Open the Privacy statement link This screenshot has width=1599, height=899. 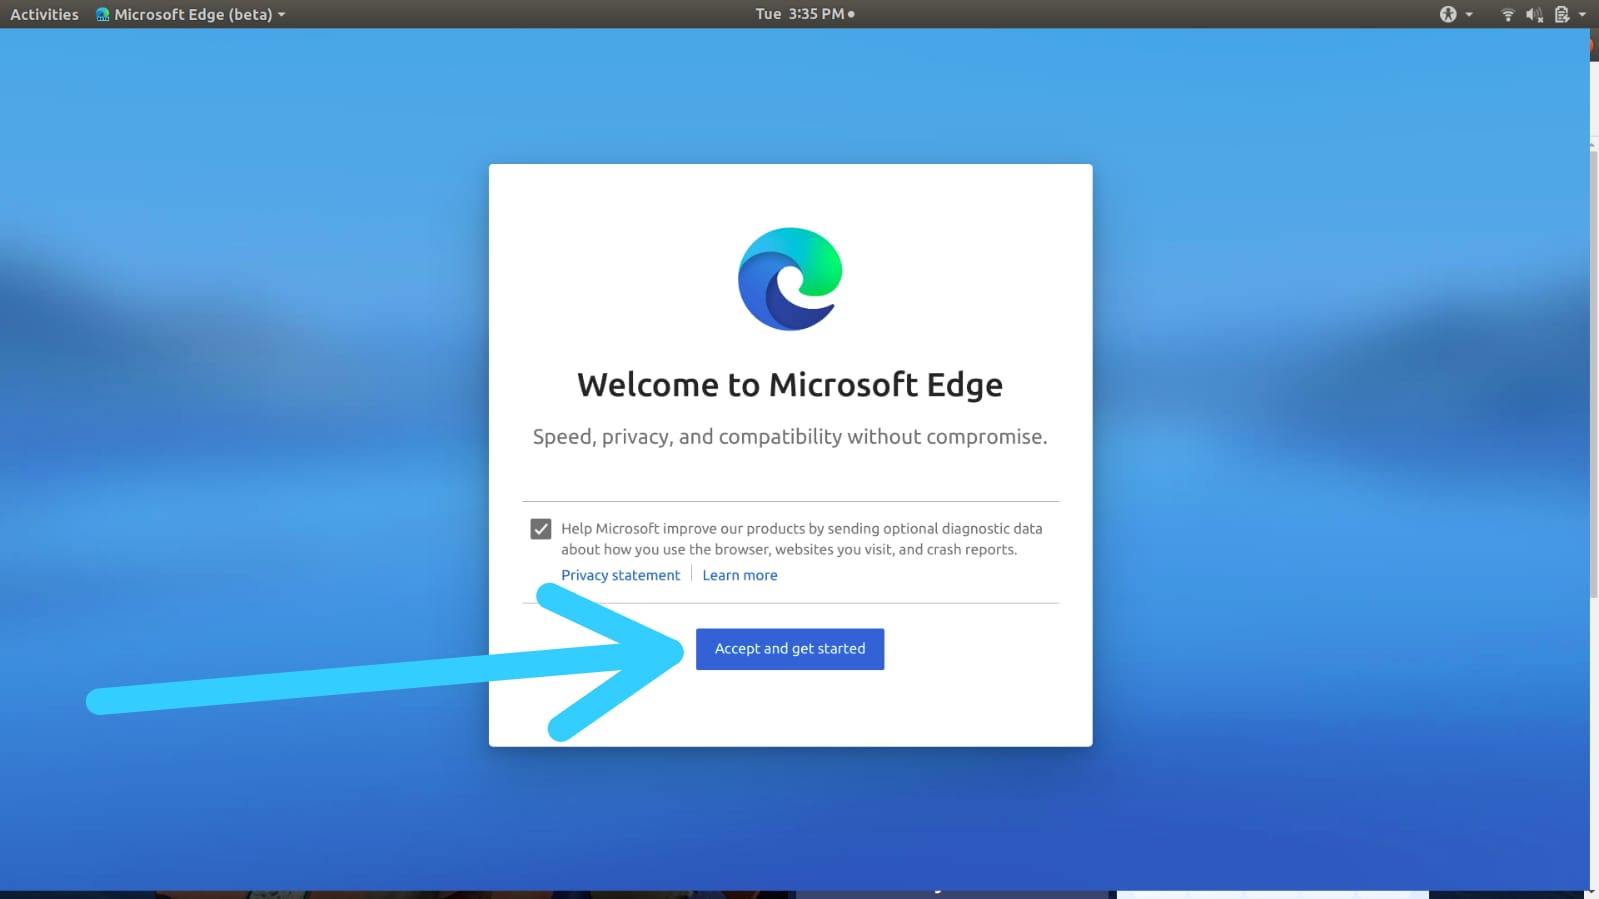620,575
